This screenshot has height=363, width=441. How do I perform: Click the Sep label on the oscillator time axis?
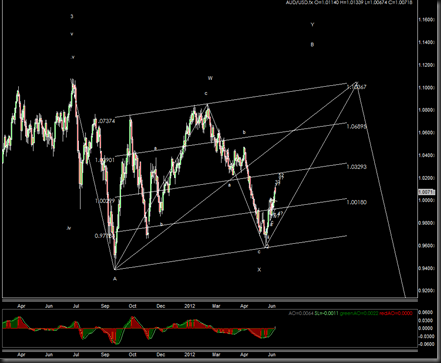coord(105,355)
